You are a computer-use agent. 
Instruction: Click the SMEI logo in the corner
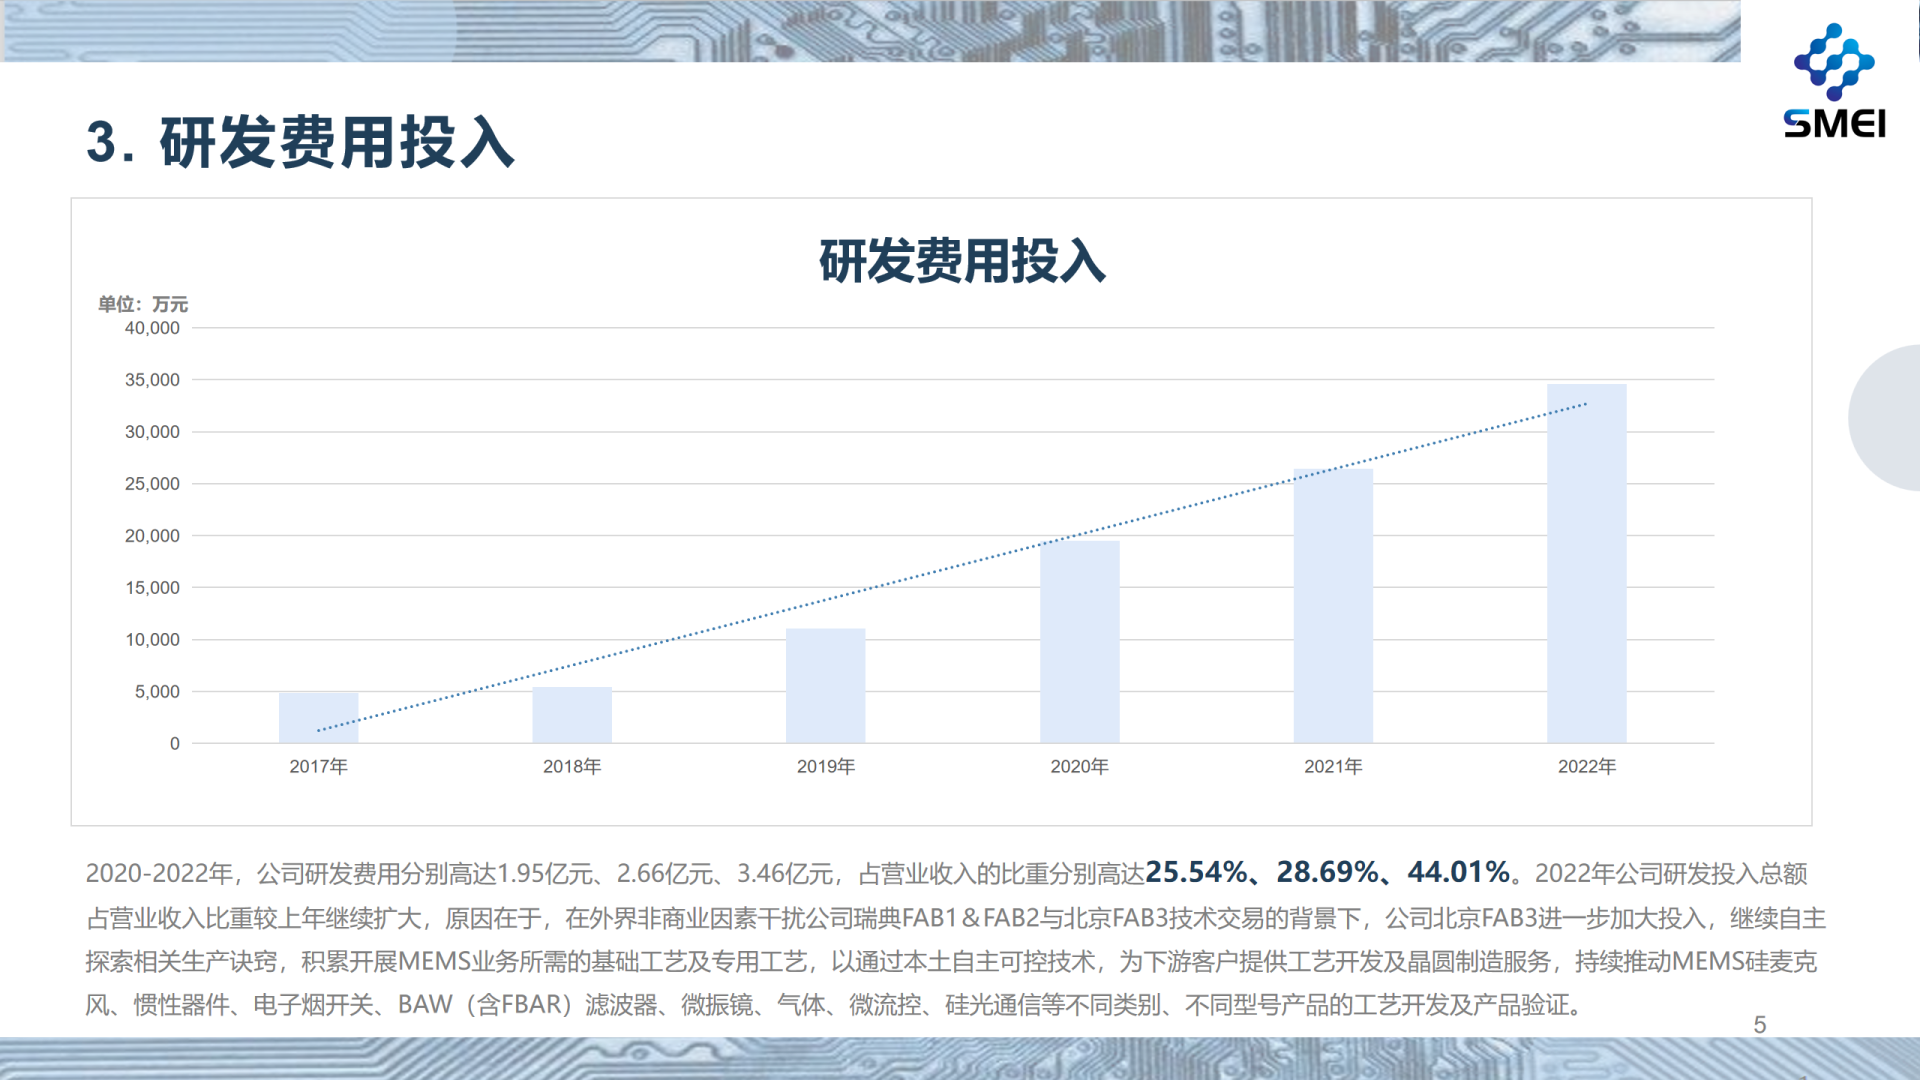point(1834,80)
